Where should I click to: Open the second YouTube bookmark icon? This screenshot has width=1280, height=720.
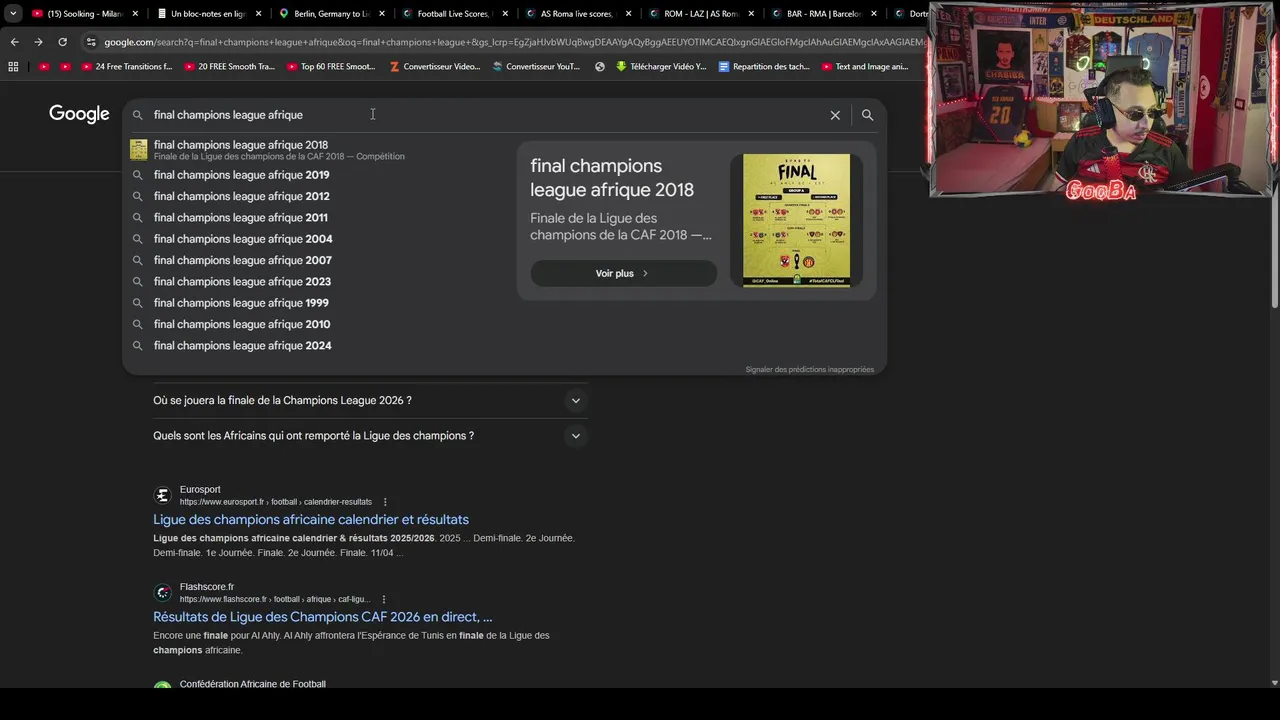pos(66,67)
